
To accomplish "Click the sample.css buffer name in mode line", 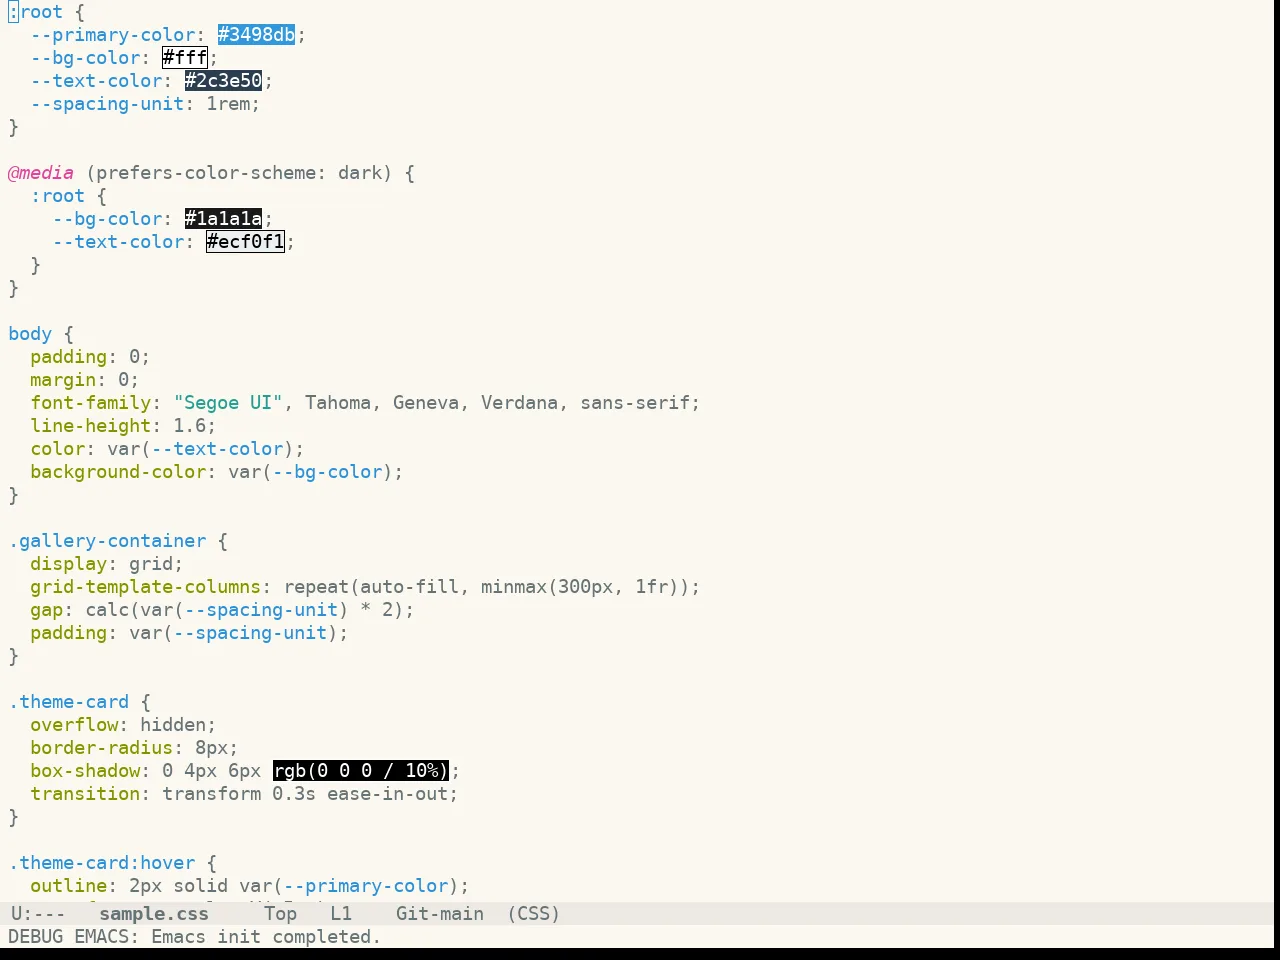I will coord(154,914).
